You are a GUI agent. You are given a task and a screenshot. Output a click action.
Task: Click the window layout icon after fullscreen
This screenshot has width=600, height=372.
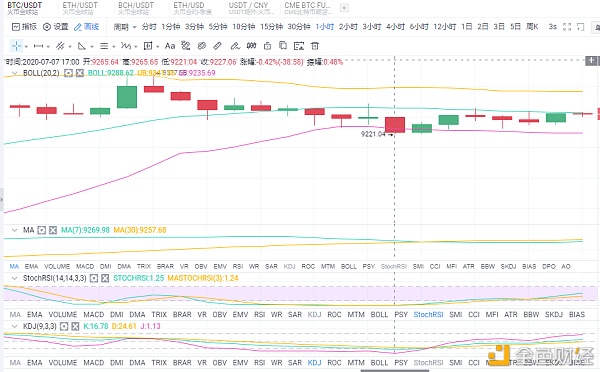point(580,27)
